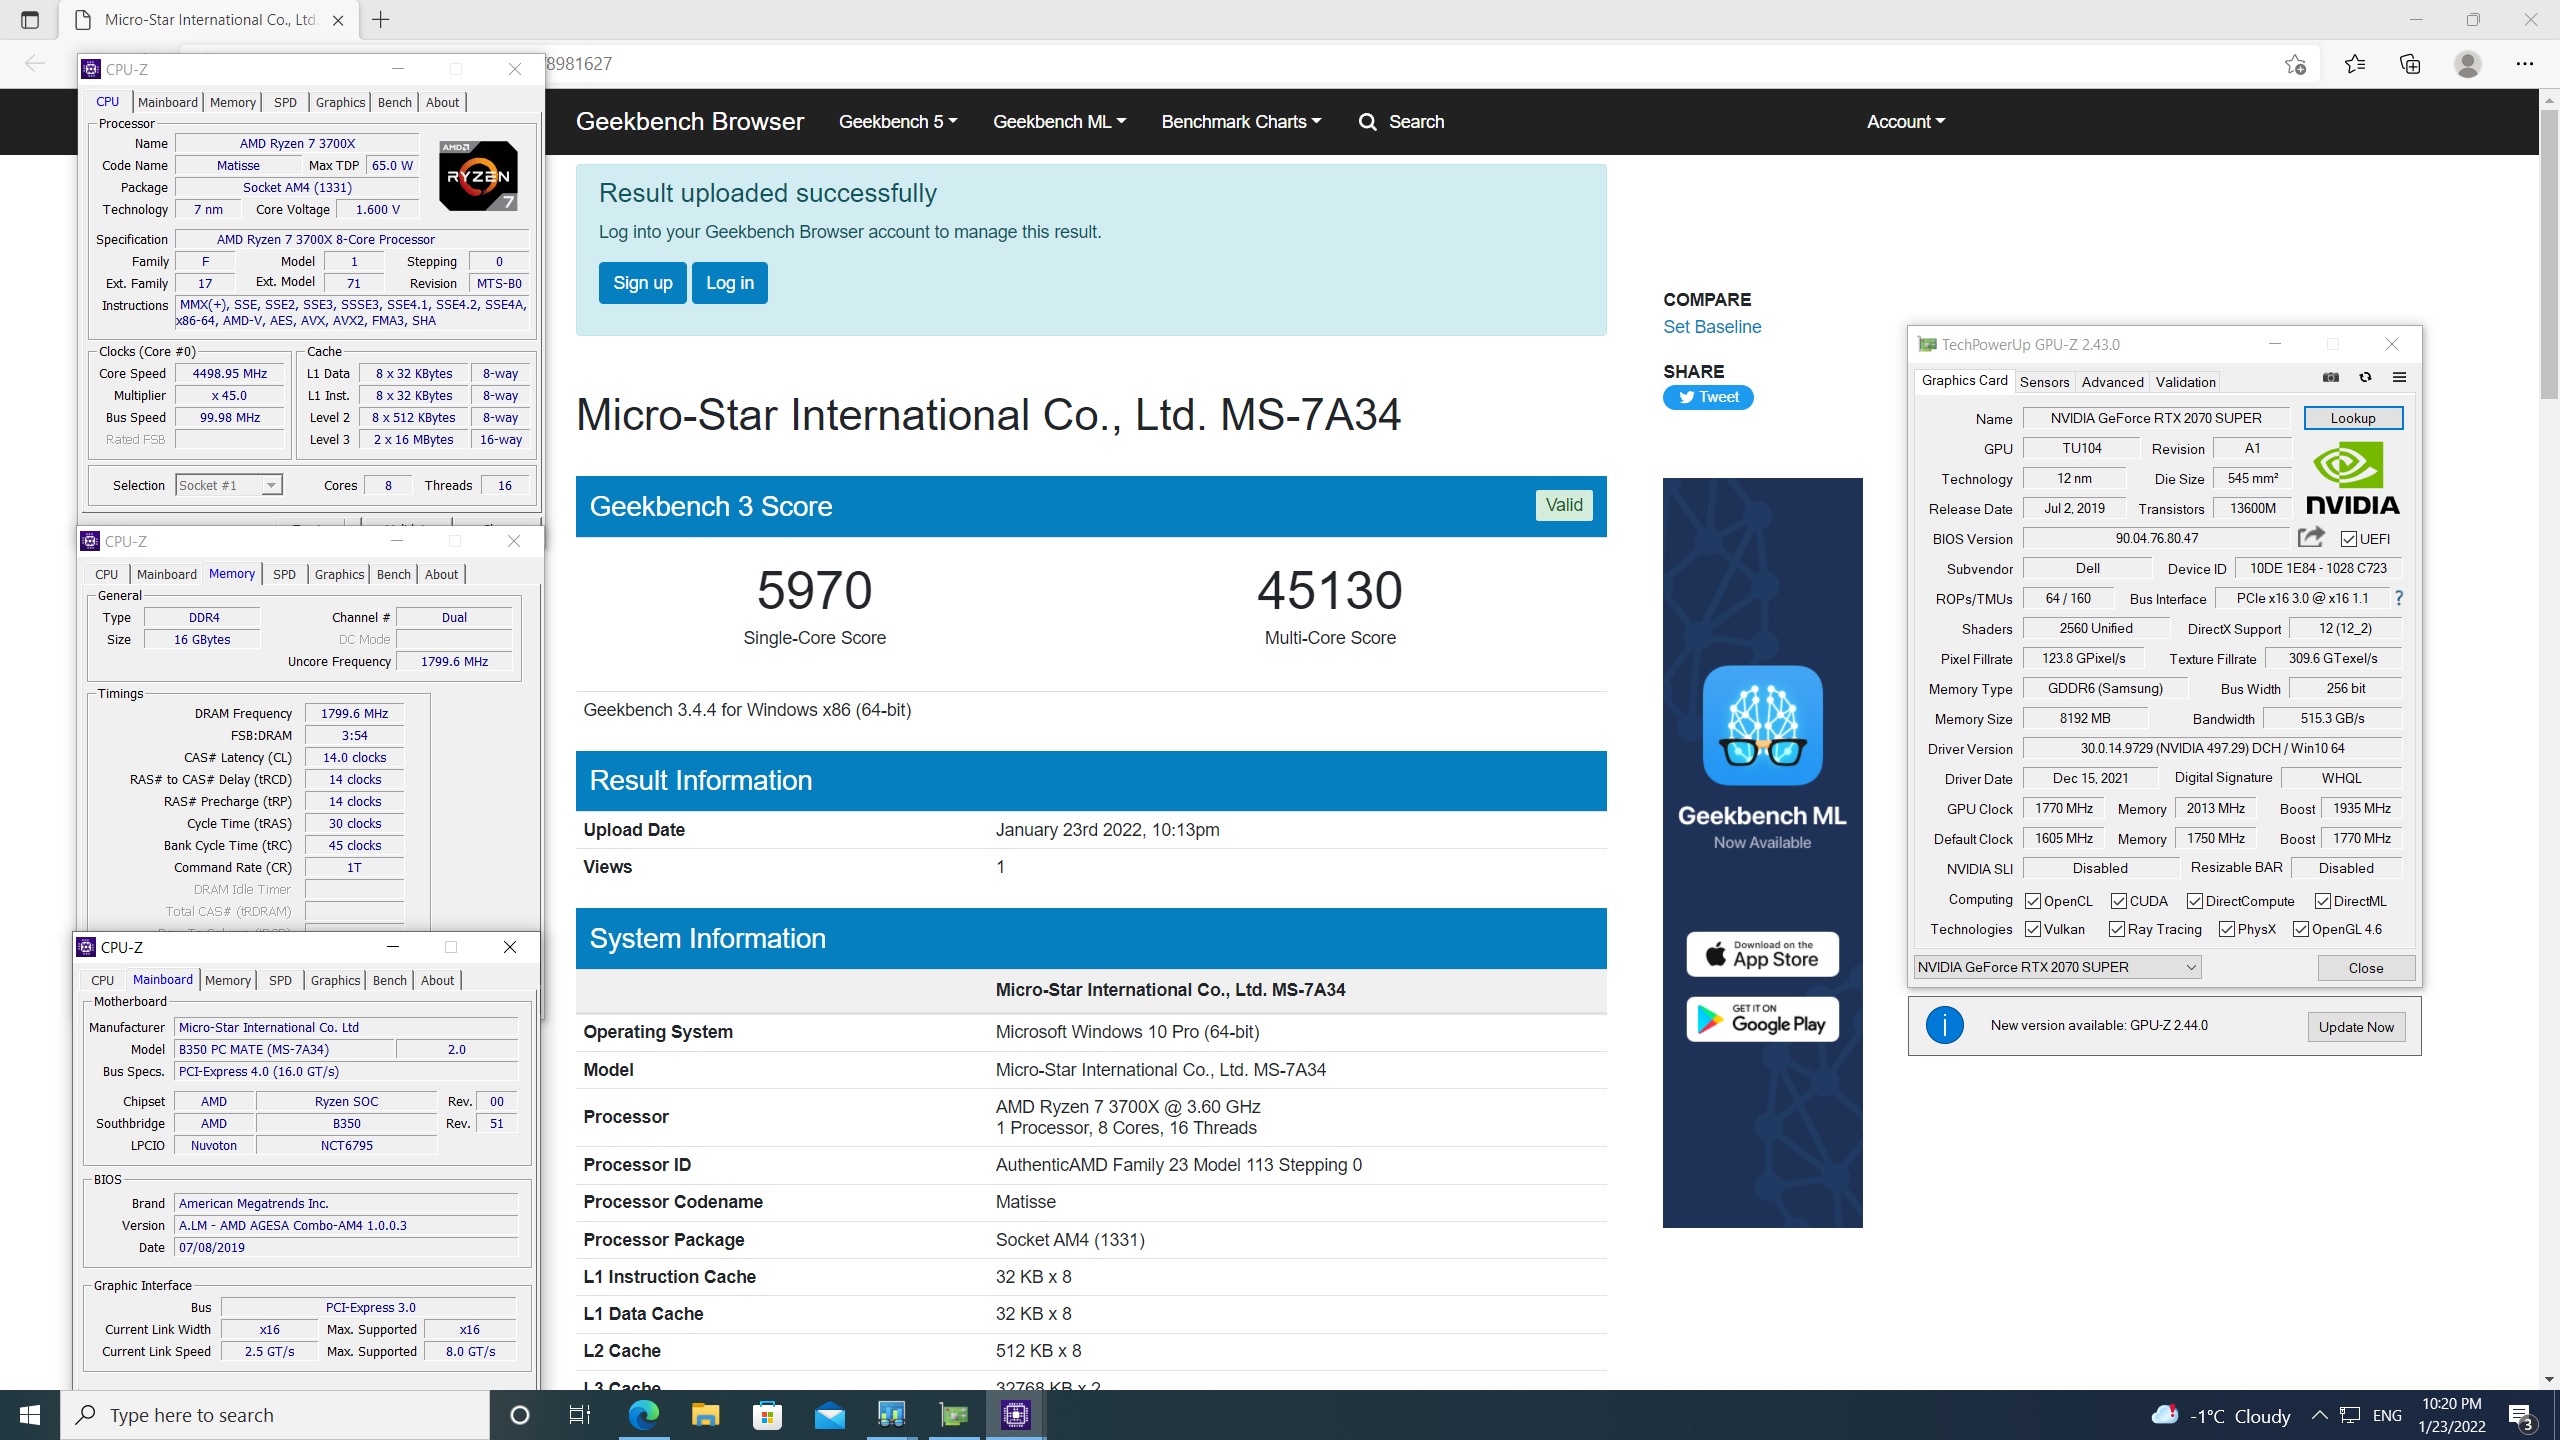
Task: Click the browser profile avatar icon
Action: [x=2467, y=64]
